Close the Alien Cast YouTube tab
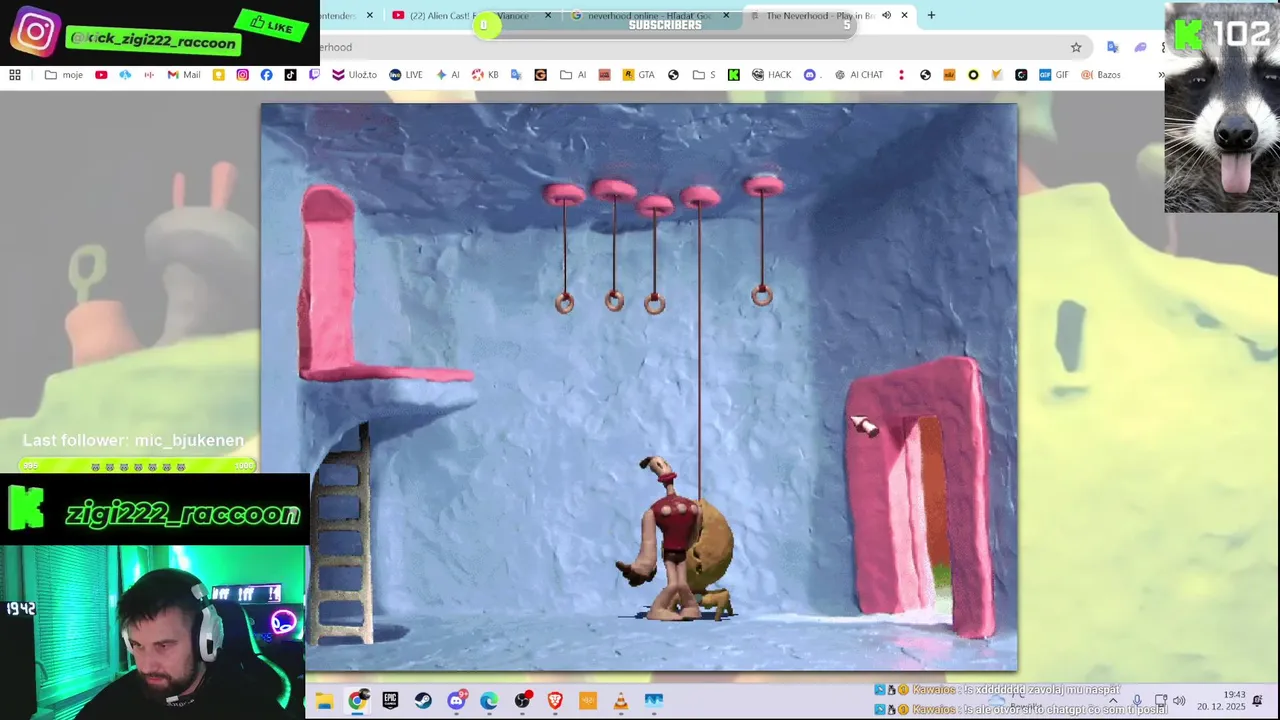The image size is (1280, 720). (549, 15)
